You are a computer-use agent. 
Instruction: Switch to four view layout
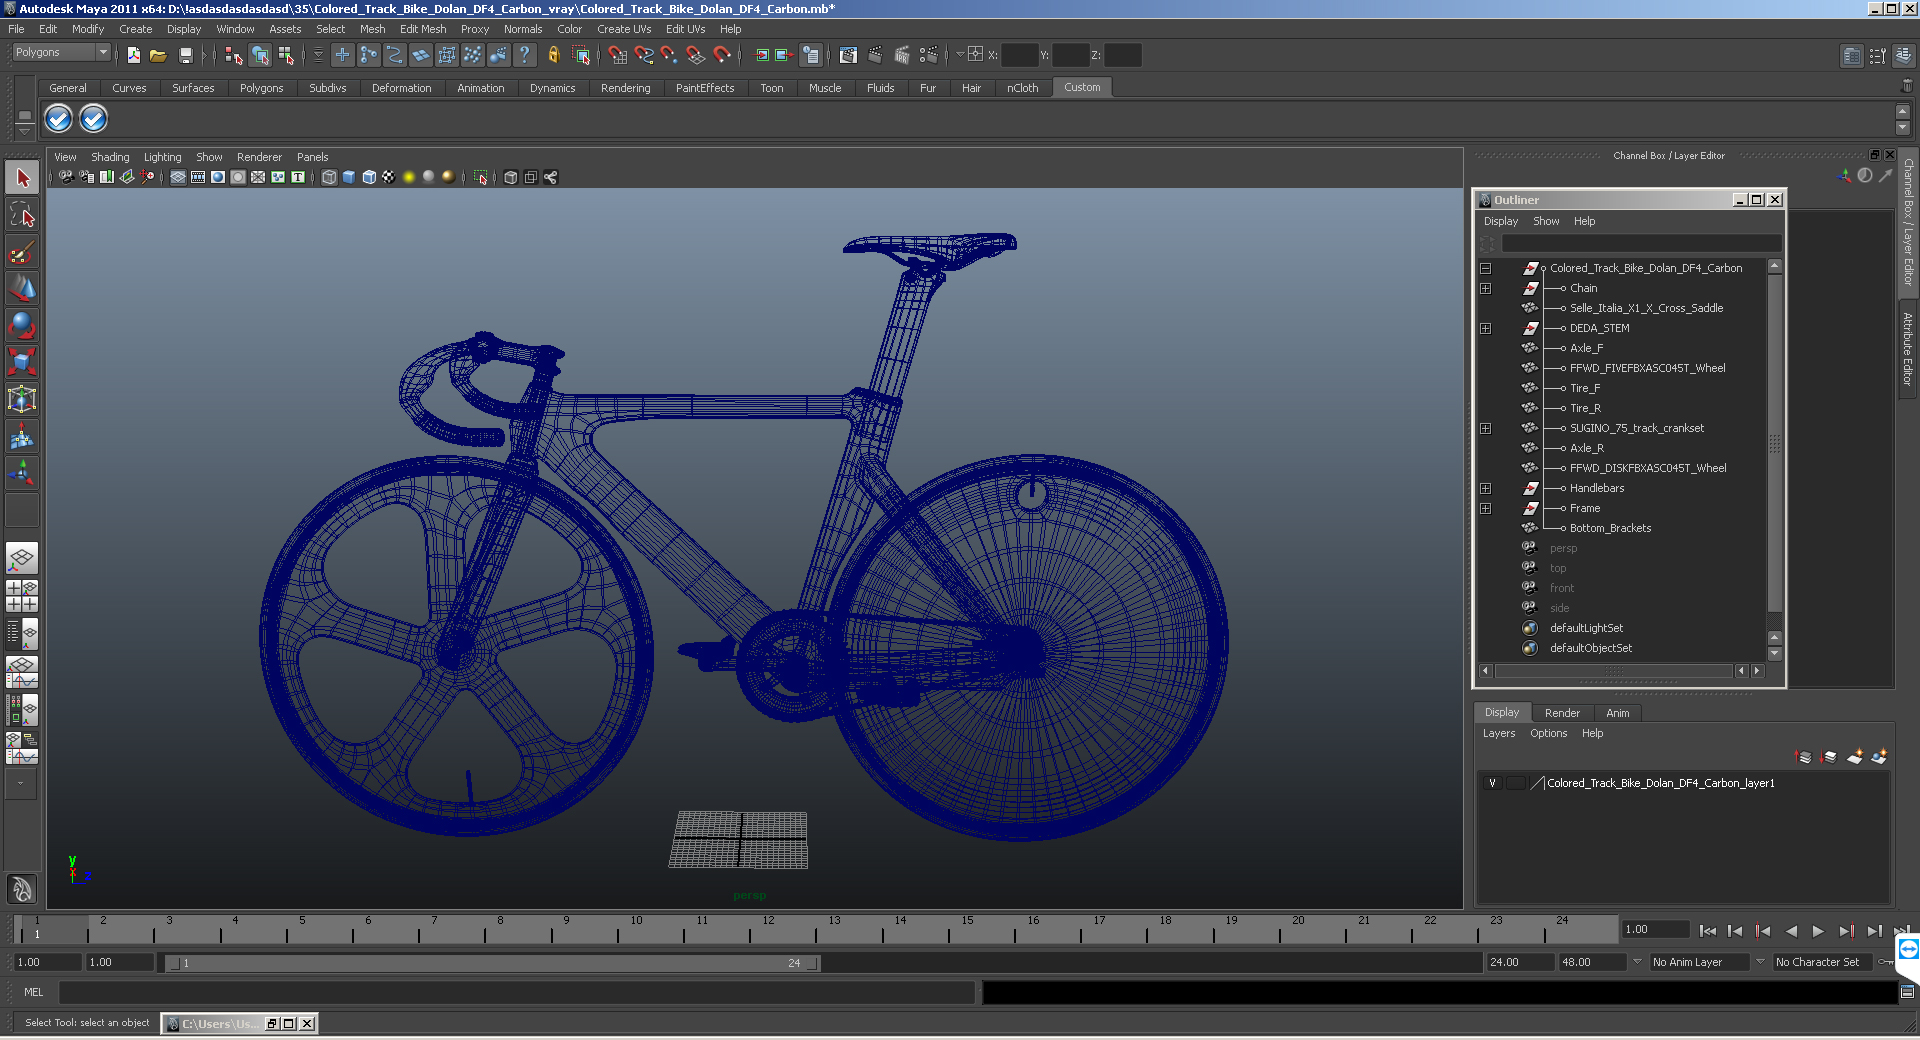click(22, 595)
